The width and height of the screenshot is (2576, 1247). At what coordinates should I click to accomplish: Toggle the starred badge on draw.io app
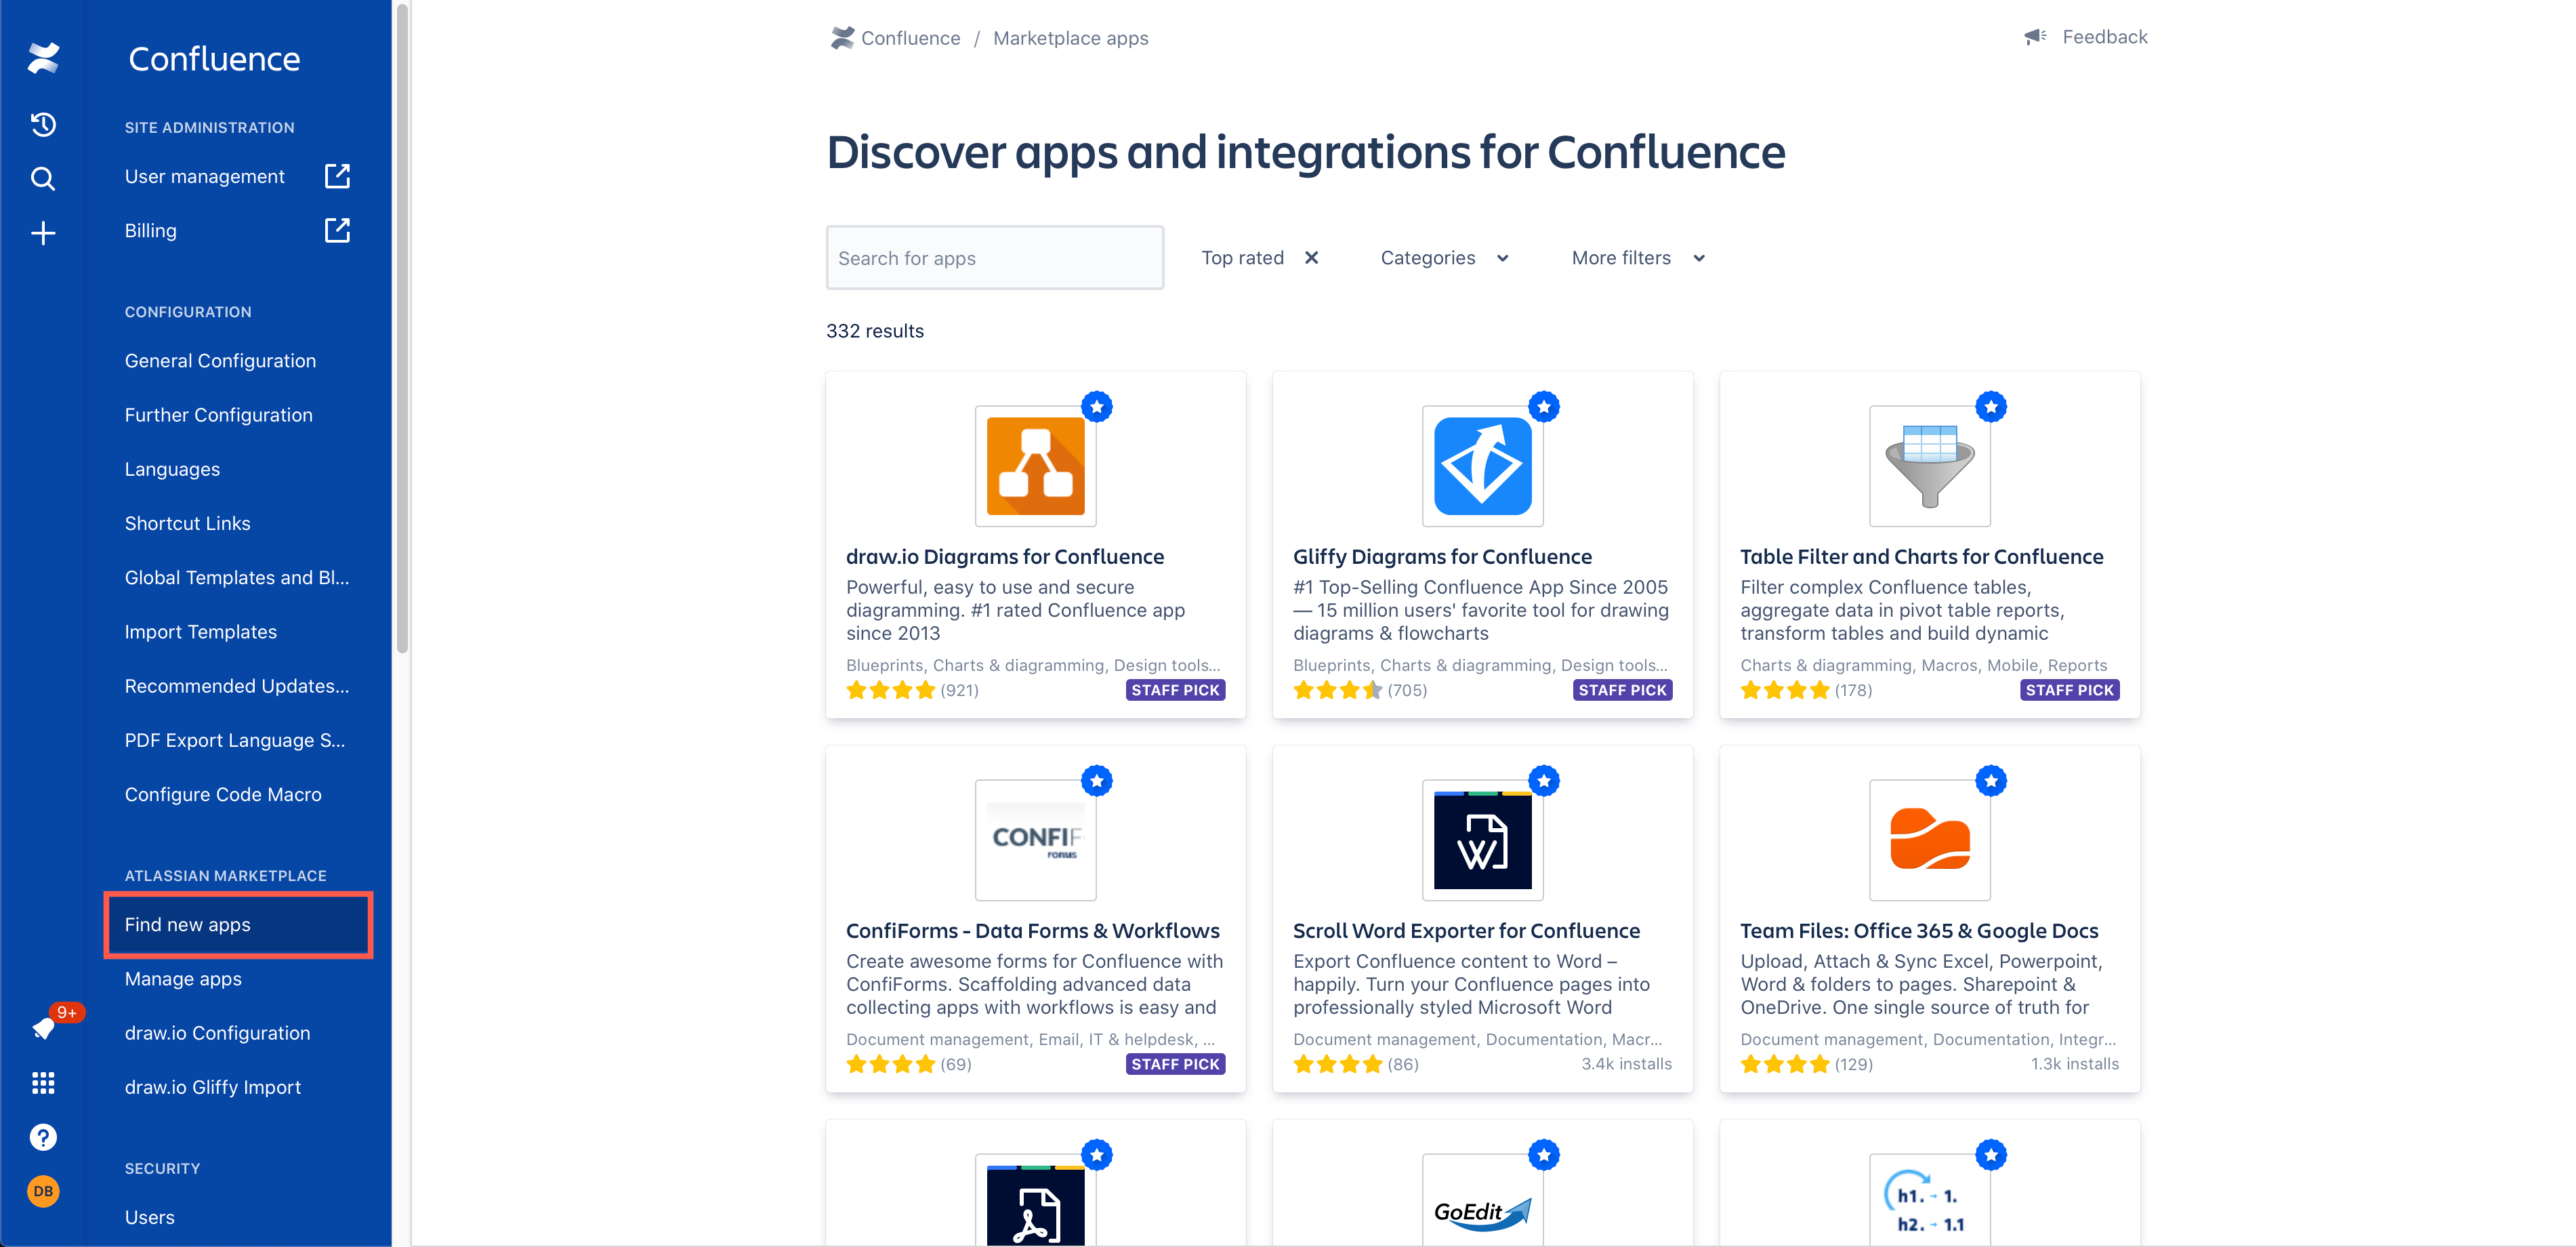(x=1098, y=406)
